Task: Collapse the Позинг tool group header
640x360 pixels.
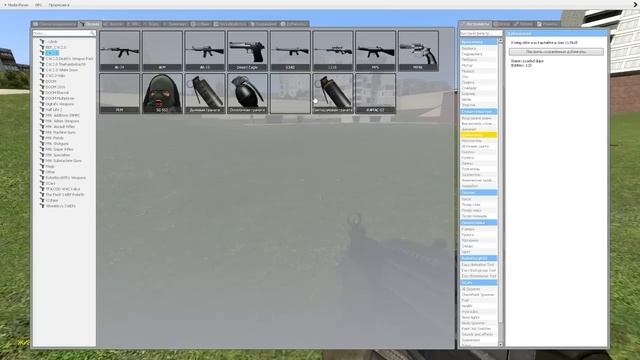Action: click(x=478, y=192)
